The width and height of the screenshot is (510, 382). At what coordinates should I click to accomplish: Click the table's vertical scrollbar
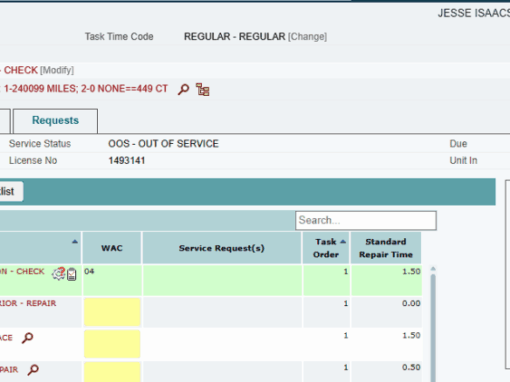pyautogui.click(x=433, y=327)
